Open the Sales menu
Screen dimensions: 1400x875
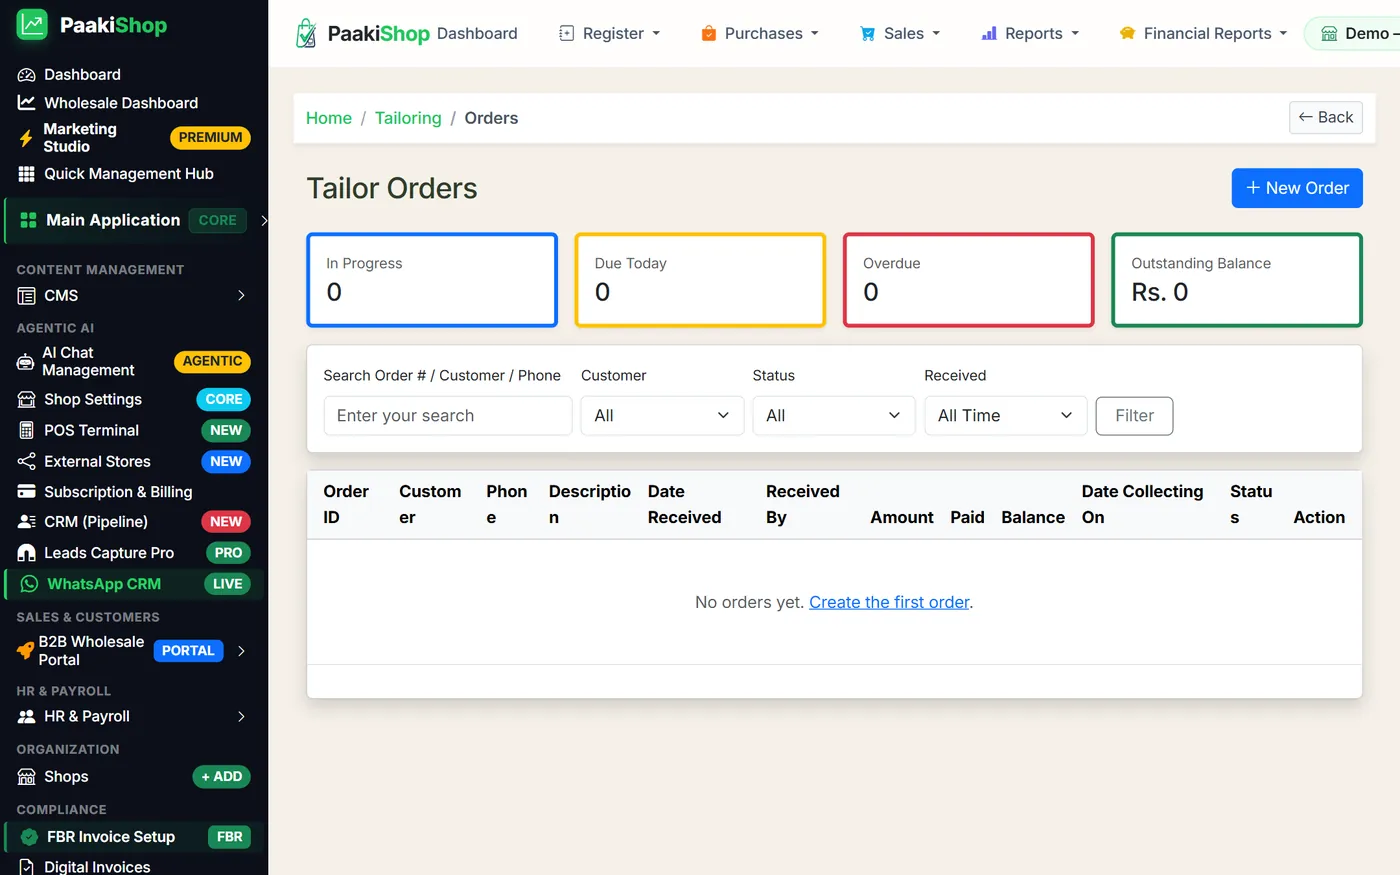point(900,34)
